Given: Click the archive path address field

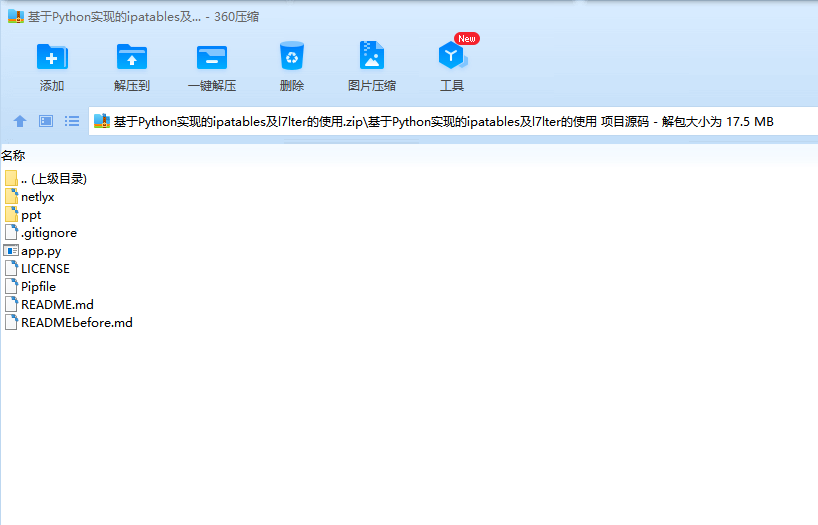Looking at the screenshot, I should click(453, 121).
